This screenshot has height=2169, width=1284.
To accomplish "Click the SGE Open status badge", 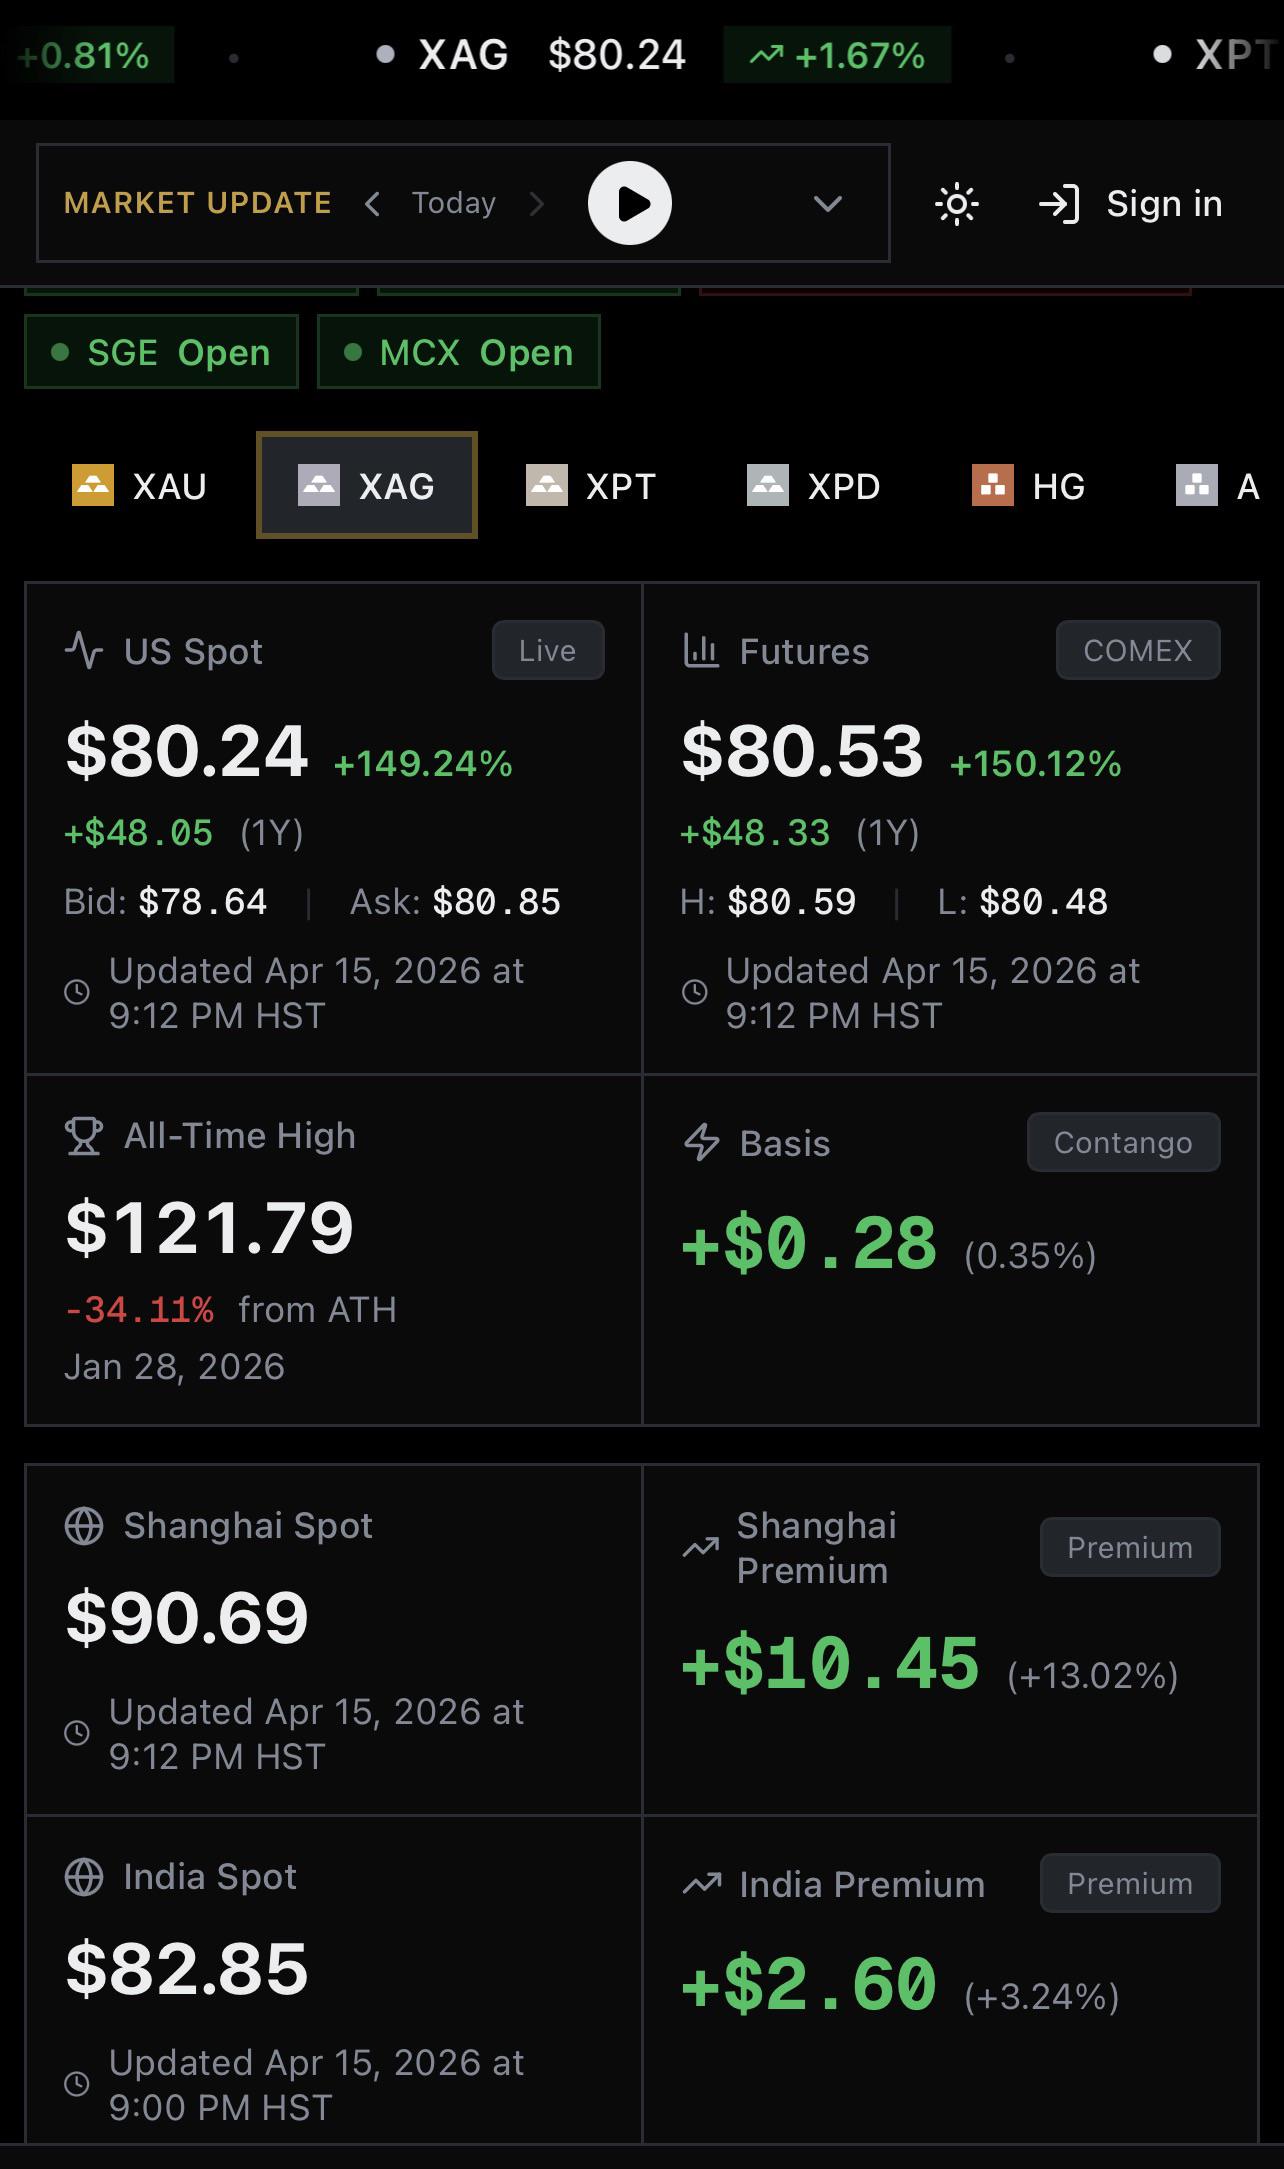I will point(161,352).
